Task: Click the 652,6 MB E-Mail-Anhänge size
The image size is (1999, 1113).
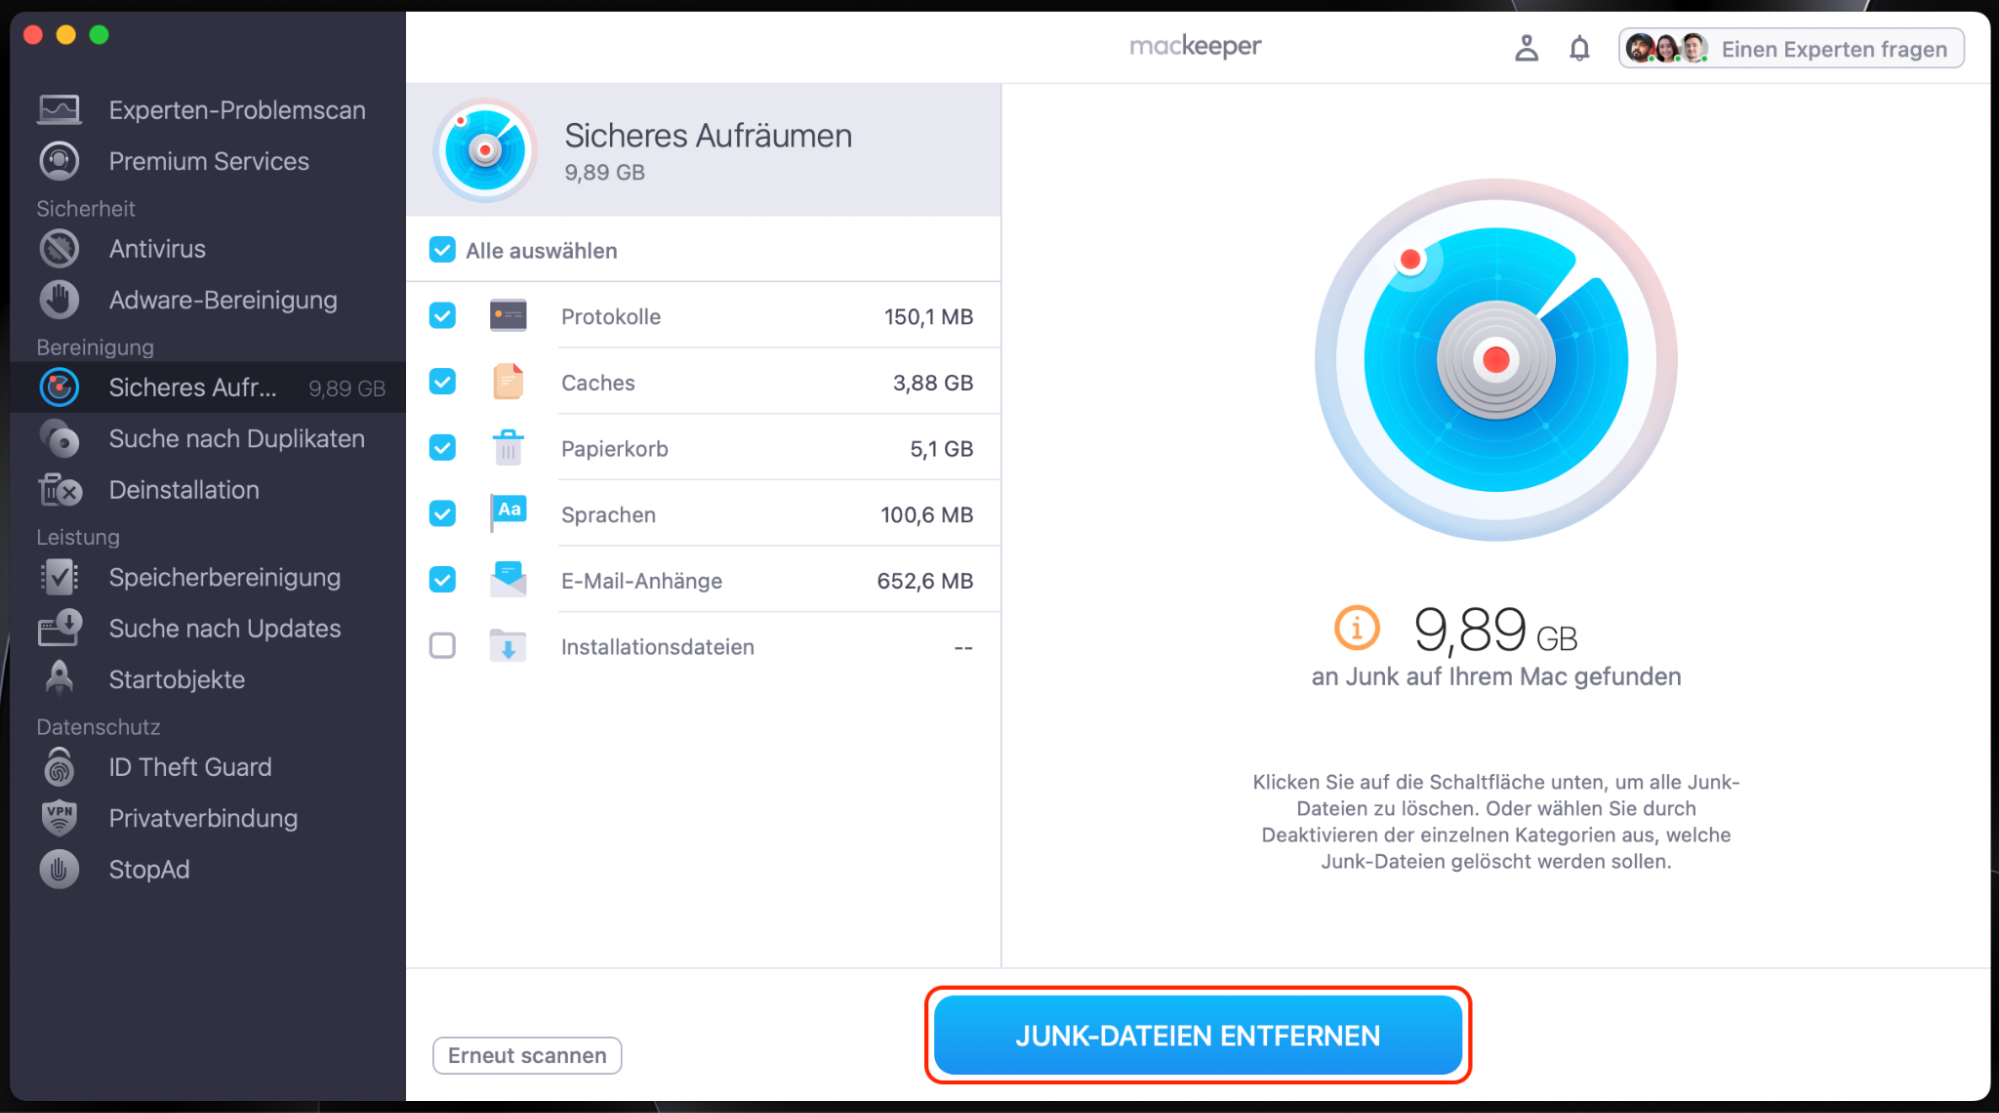Action: pos(925,581)
